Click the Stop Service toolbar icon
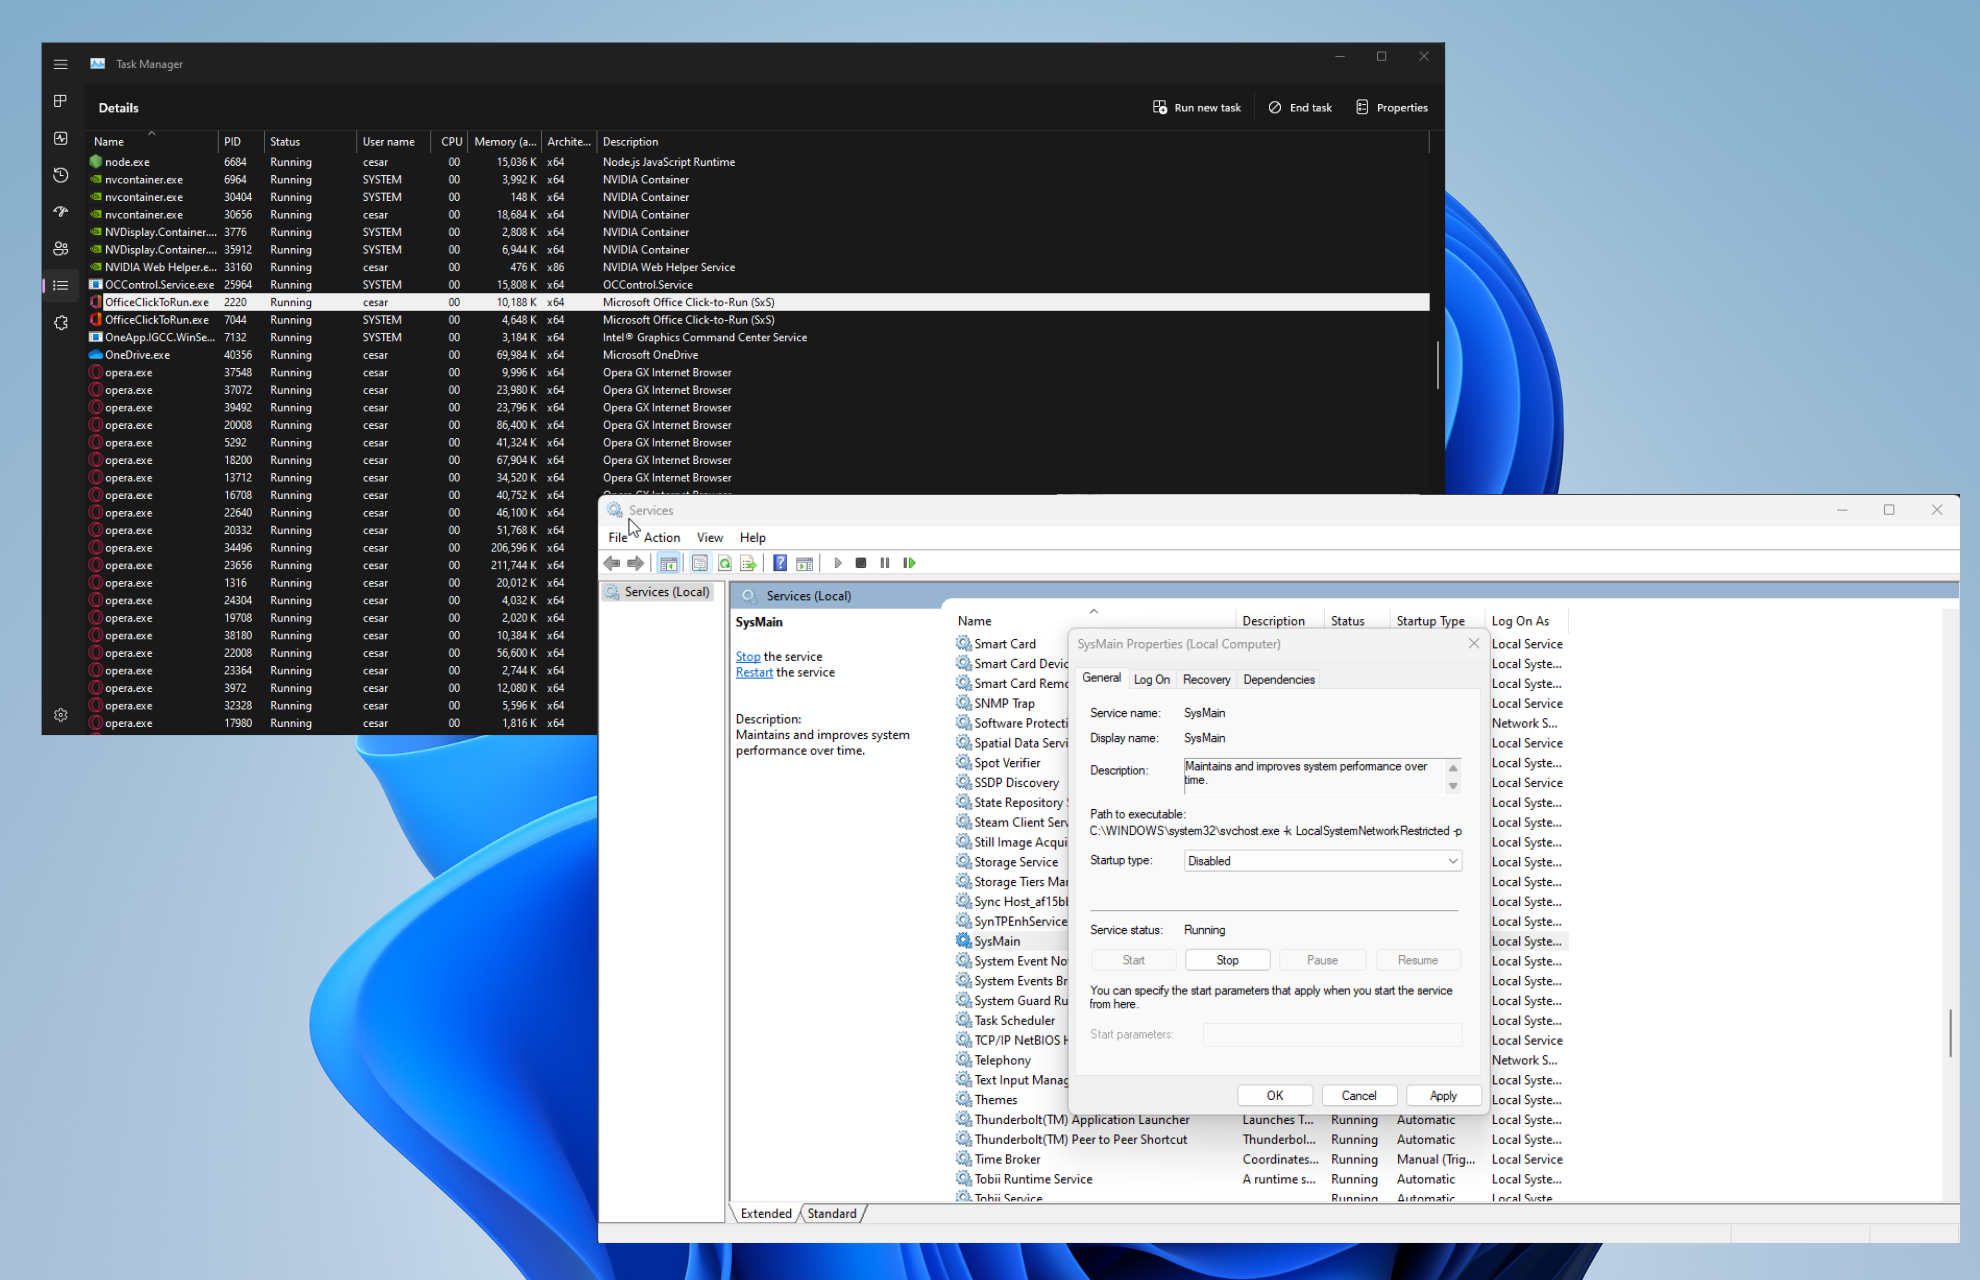Image resolution: width=1980 pixels, height=1280 pixels. 860,563
